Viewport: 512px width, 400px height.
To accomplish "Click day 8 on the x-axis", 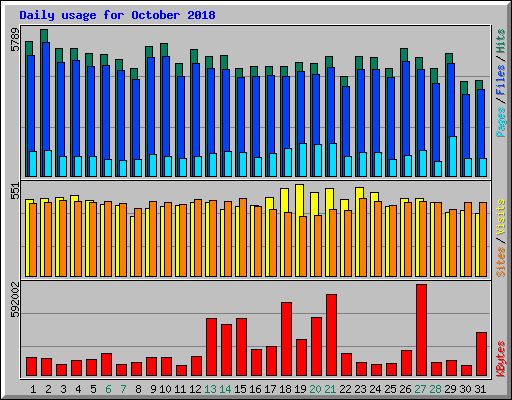I will pos(138,389).
